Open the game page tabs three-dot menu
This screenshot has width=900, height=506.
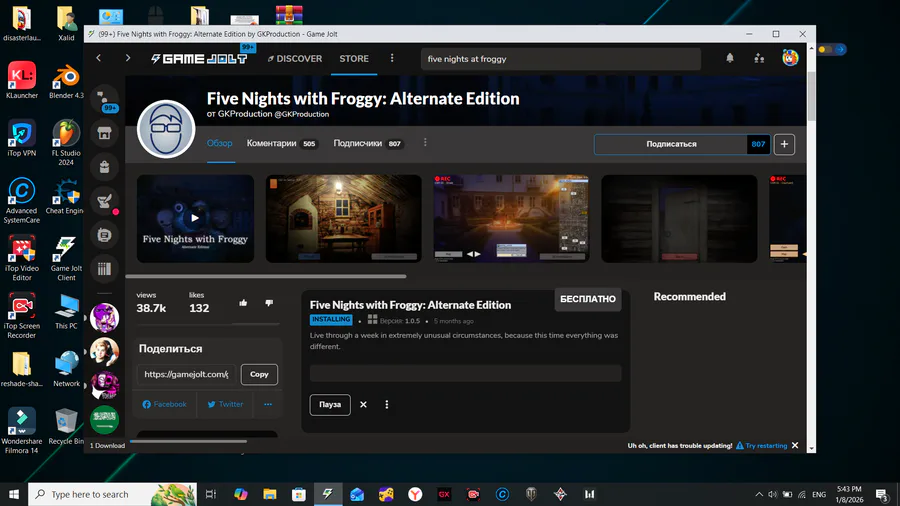tap(425, 142)
